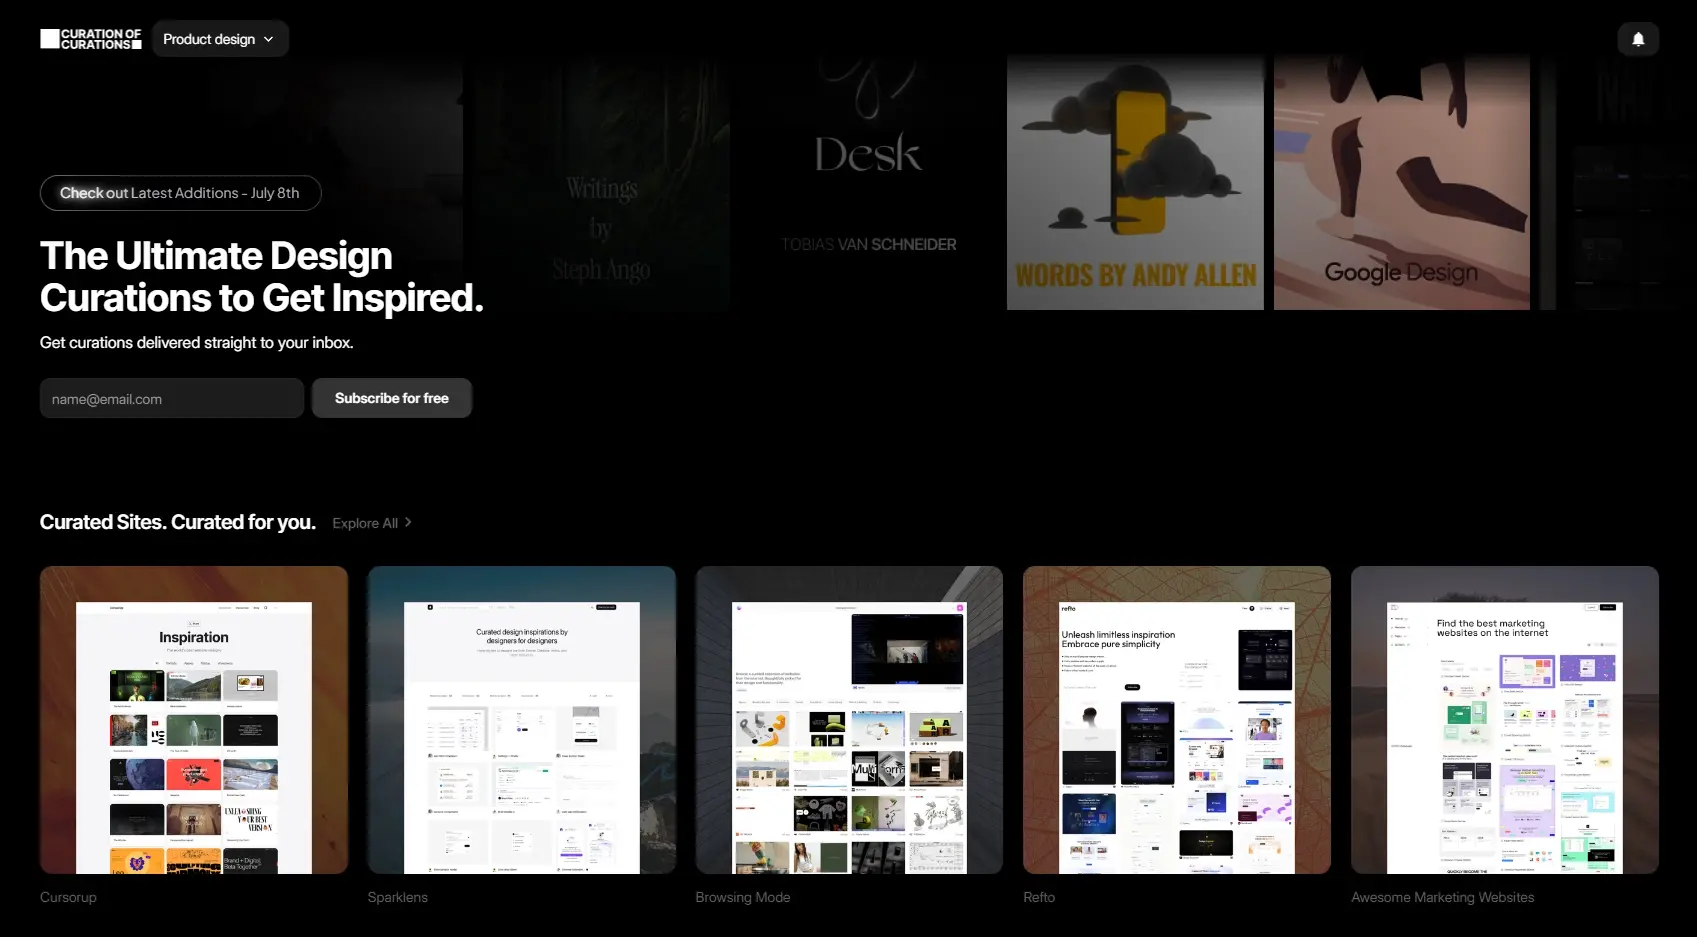Screen dimensions: 1697x937
Task: Click the Curated Sites. Curated for you. heading
Action: click(178, 522)
